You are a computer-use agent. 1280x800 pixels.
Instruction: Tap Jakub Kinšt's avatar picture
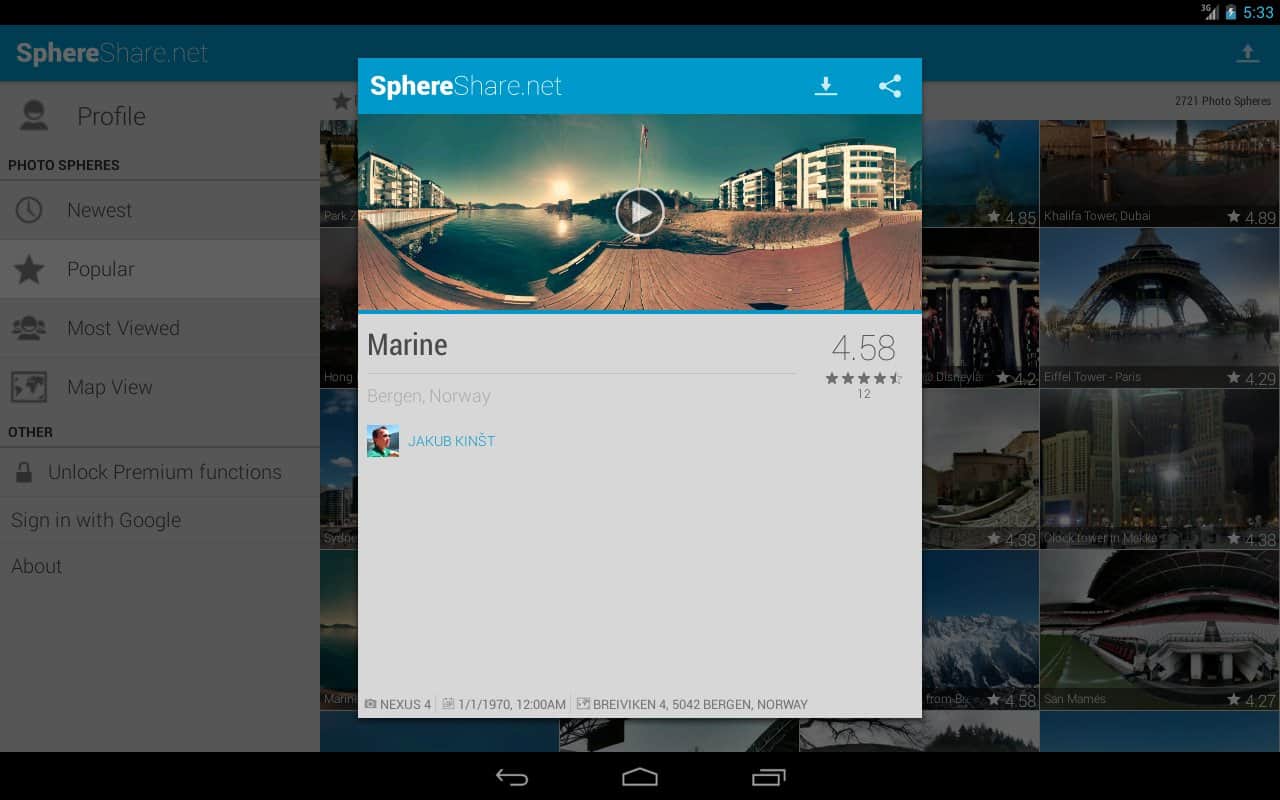click(x=383, y=441)
